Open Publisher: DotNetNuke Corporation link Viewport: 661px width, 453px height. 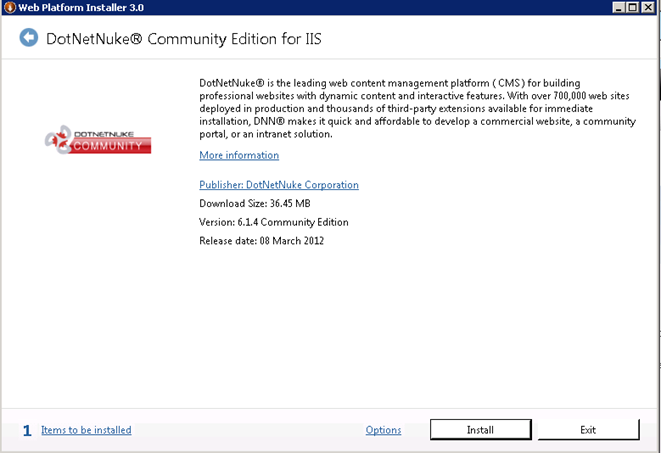point(279,185)
